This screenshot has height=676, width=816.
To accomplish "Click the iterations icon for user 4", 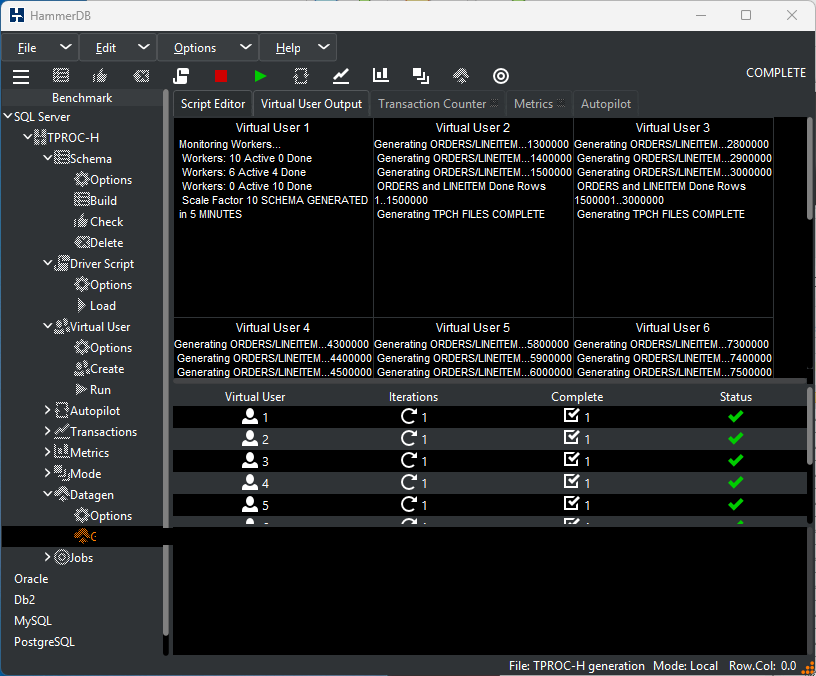I will coord(409,482).
